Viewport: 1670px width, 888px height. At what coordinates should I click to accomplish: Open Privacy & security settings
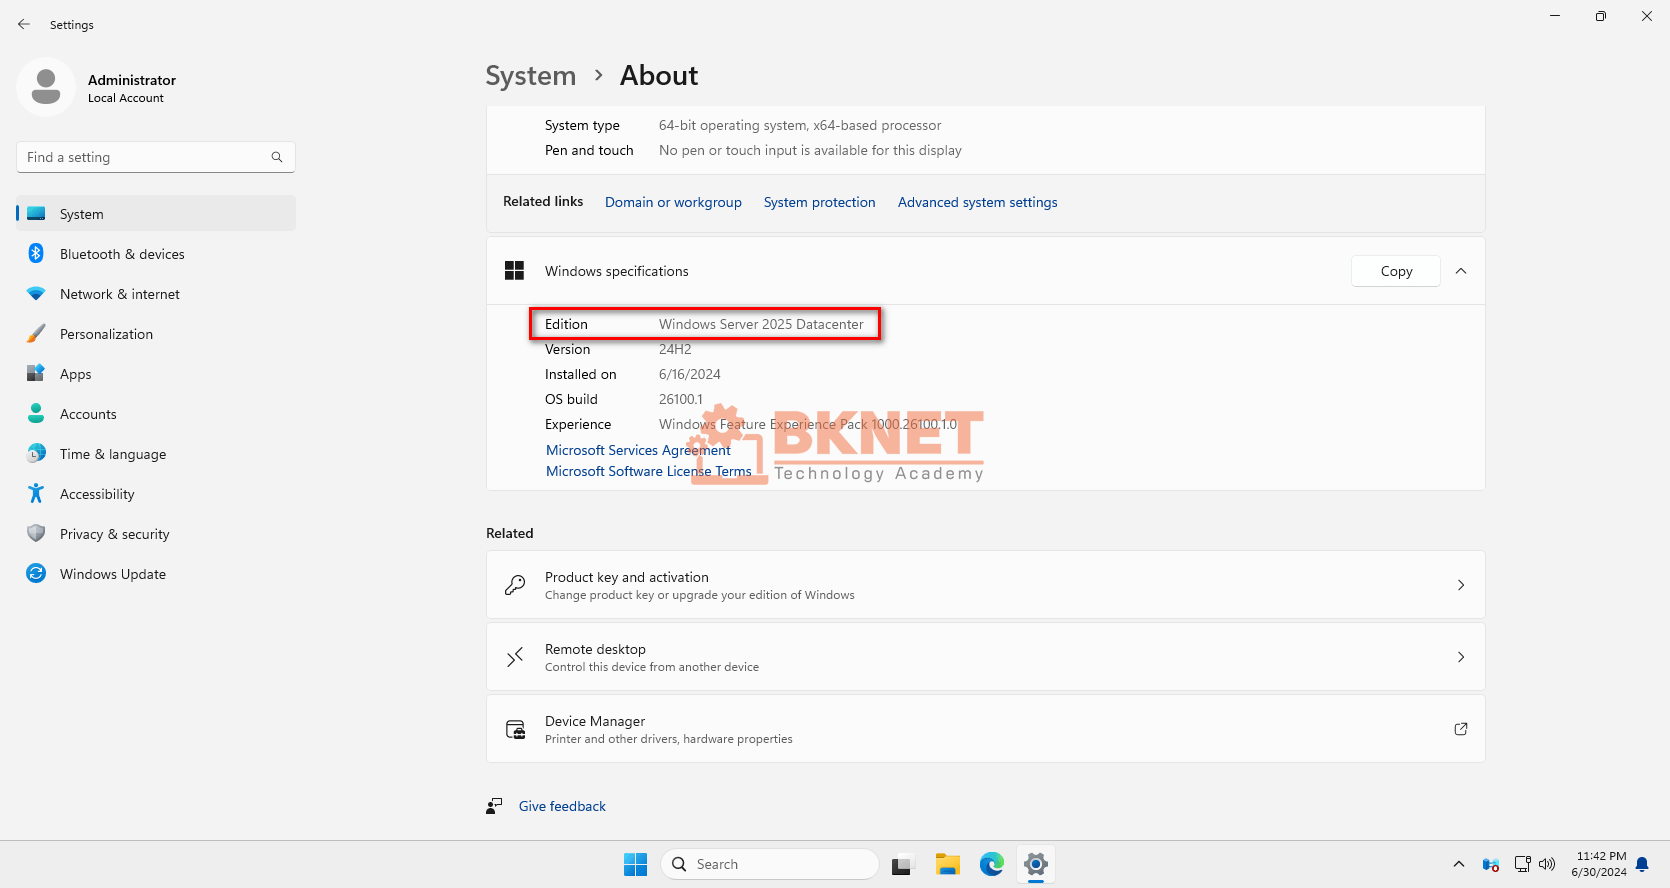pyautogui.click(x=156, y=534)
